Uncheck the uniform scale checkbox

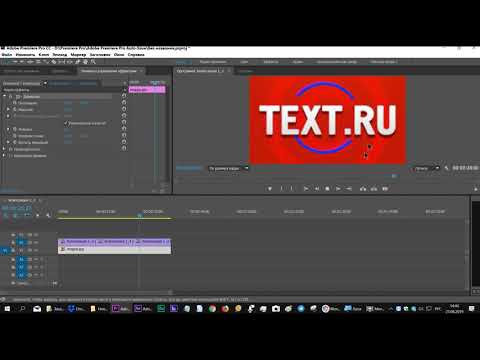point(66,123)
